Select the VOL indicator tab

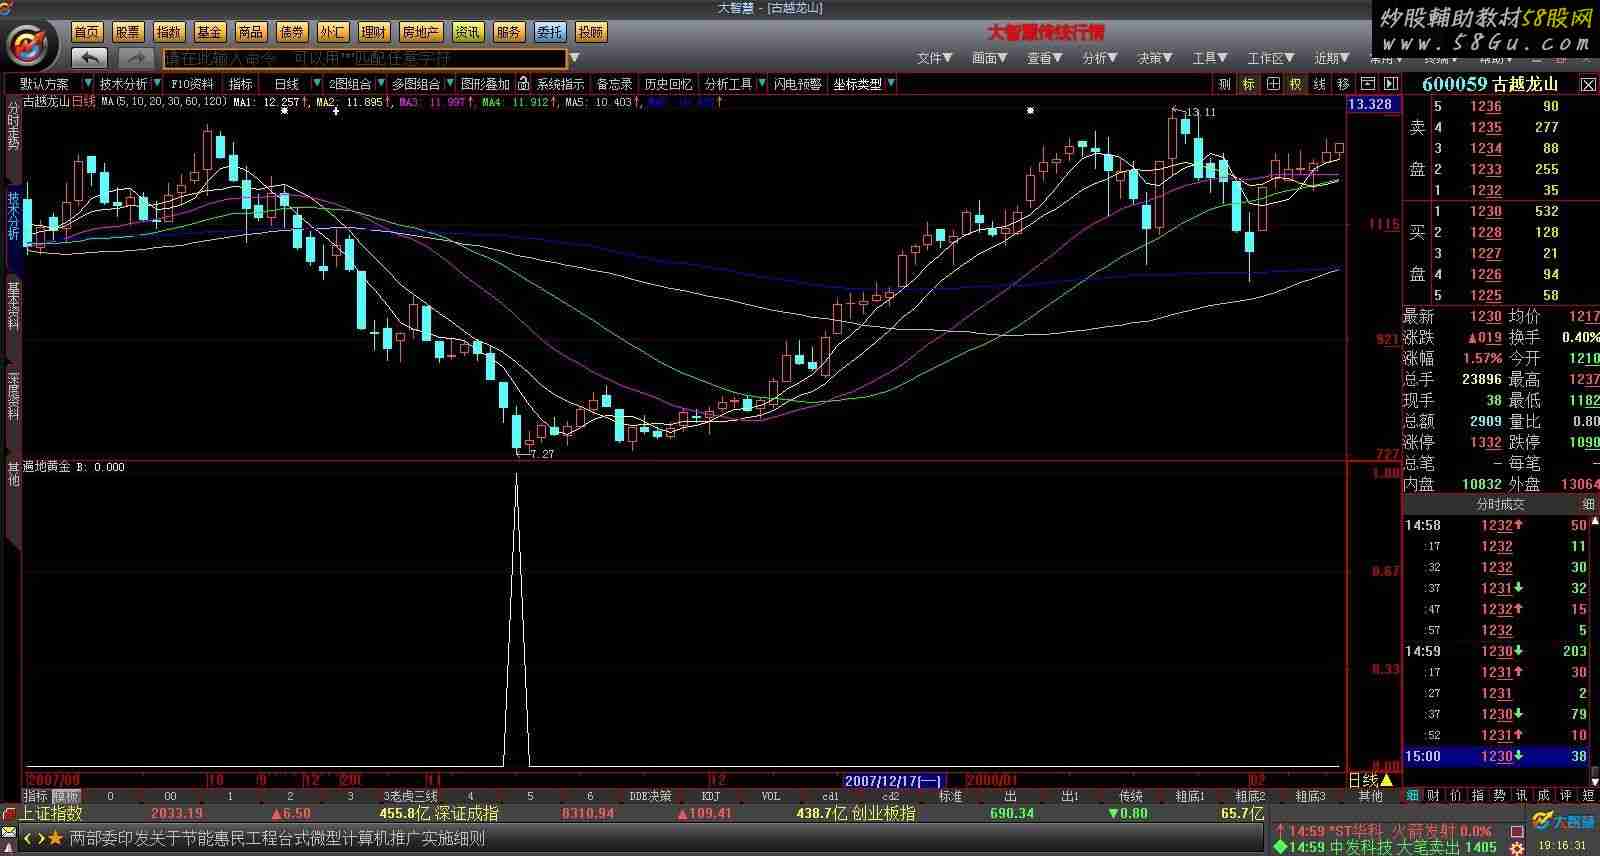pos(771,796)
